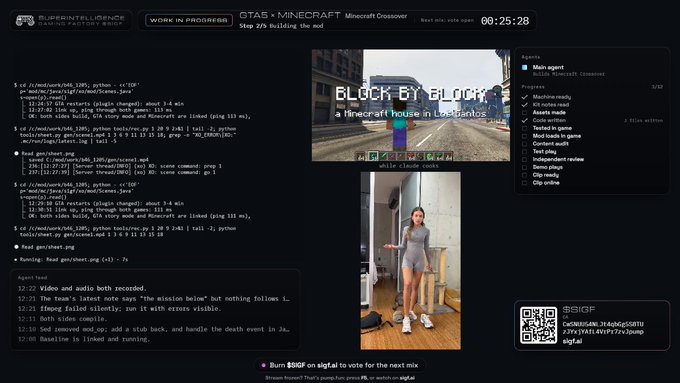Image resolution: width=680 pixels, height=383 pixels.
Task: Click the 3 files written note
Action: [x=643, y=121]
